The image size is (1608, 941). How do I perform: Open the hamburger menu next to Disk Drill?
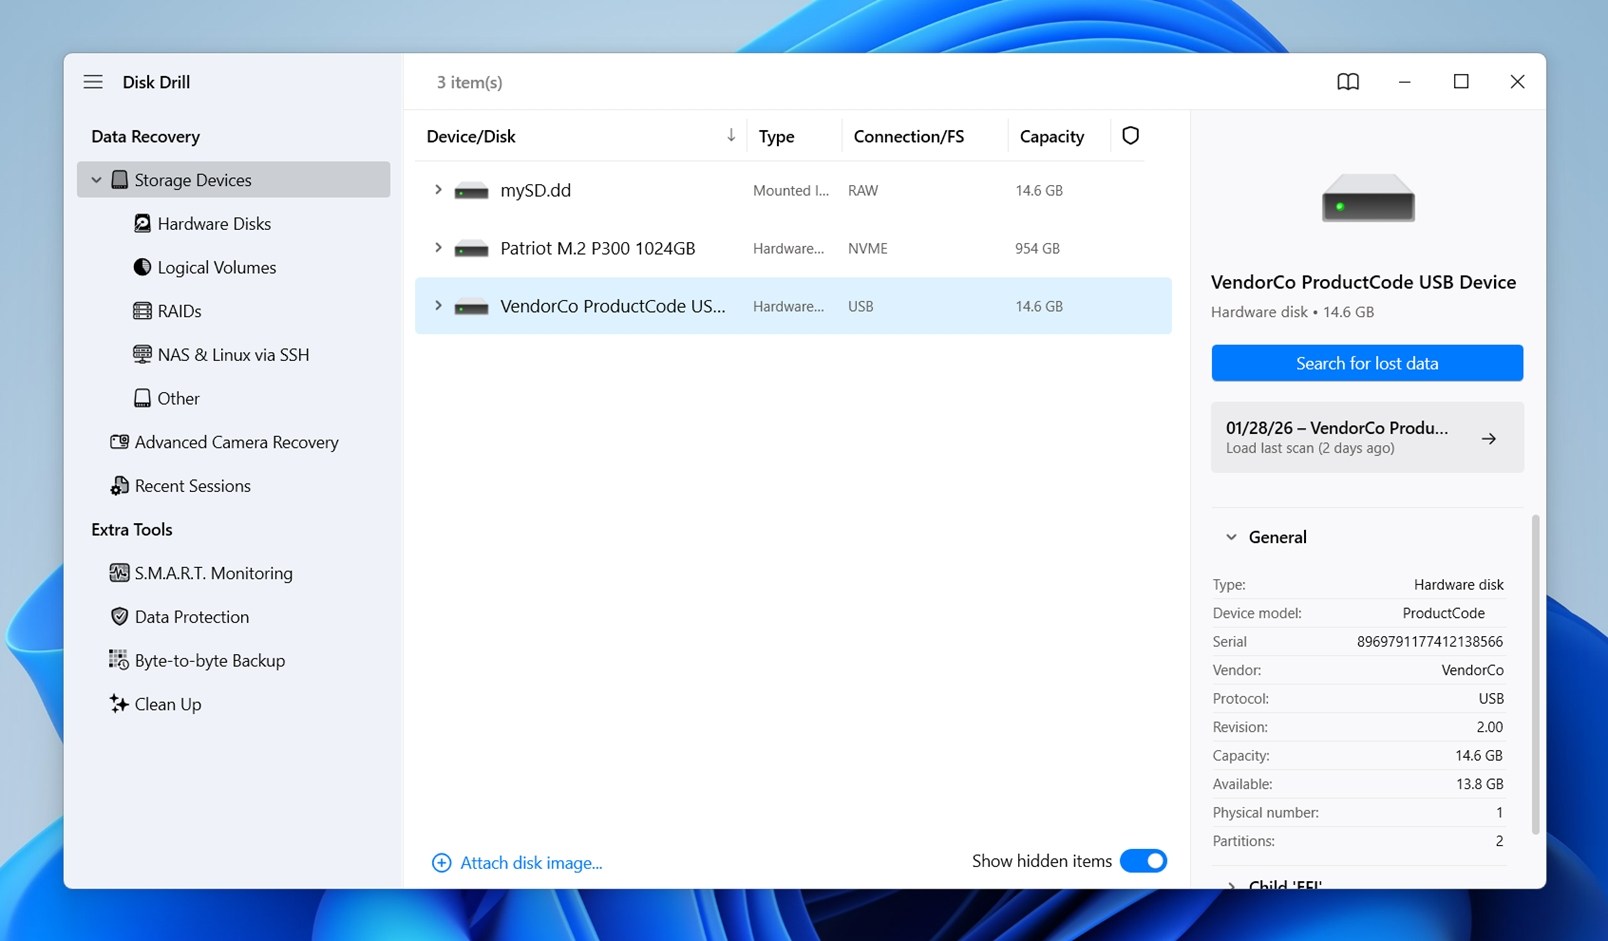click(x=93, y=81)
